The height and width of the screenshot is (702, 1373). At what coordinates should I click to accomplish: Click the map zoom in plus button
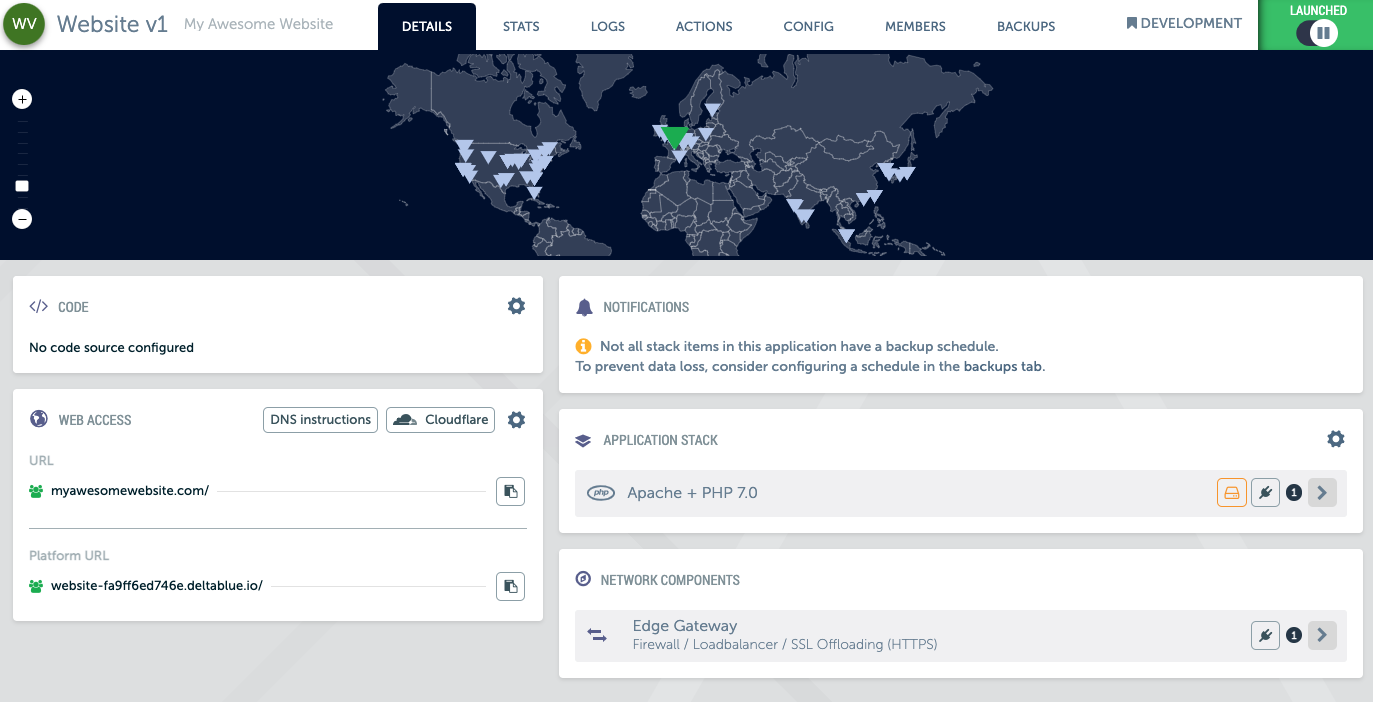22,99
